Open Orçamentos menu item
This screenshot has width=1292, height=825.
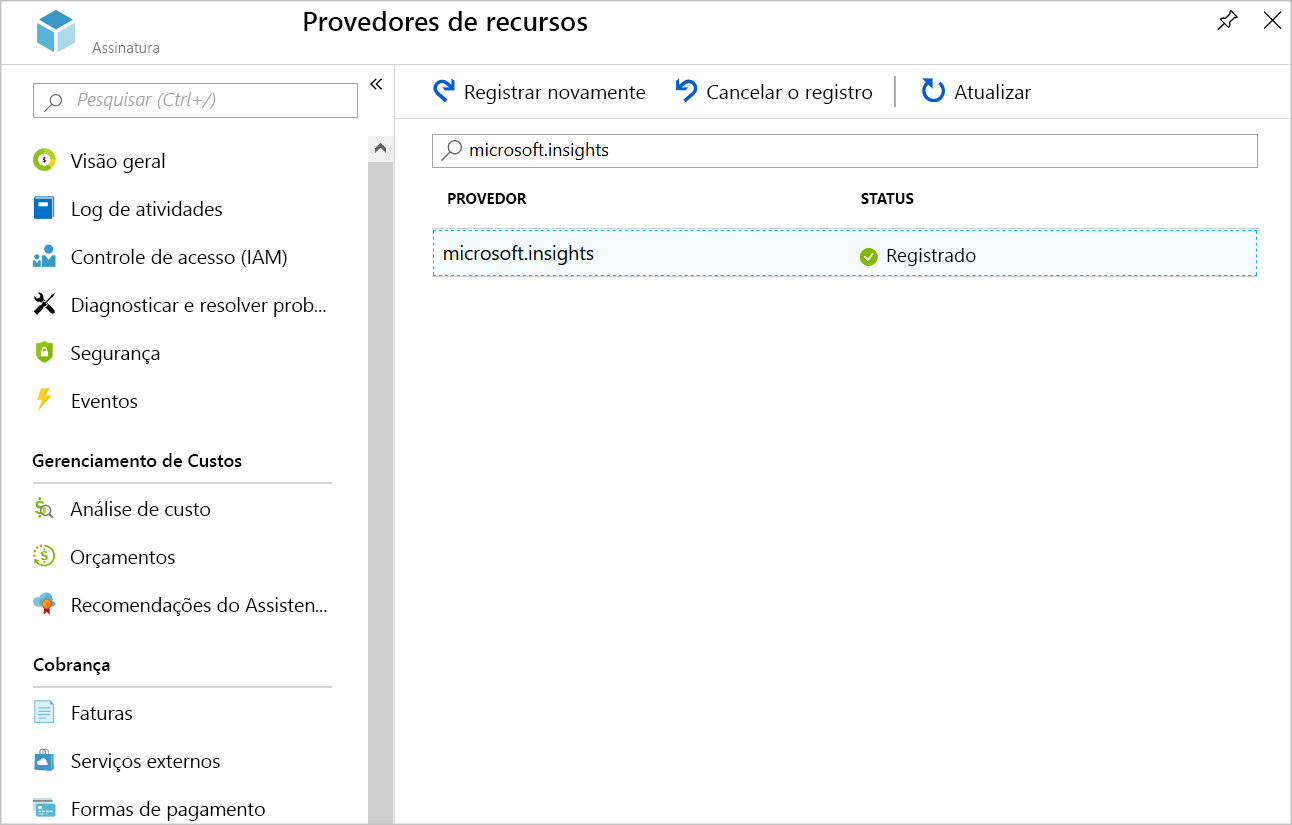[x=123, y=557]
